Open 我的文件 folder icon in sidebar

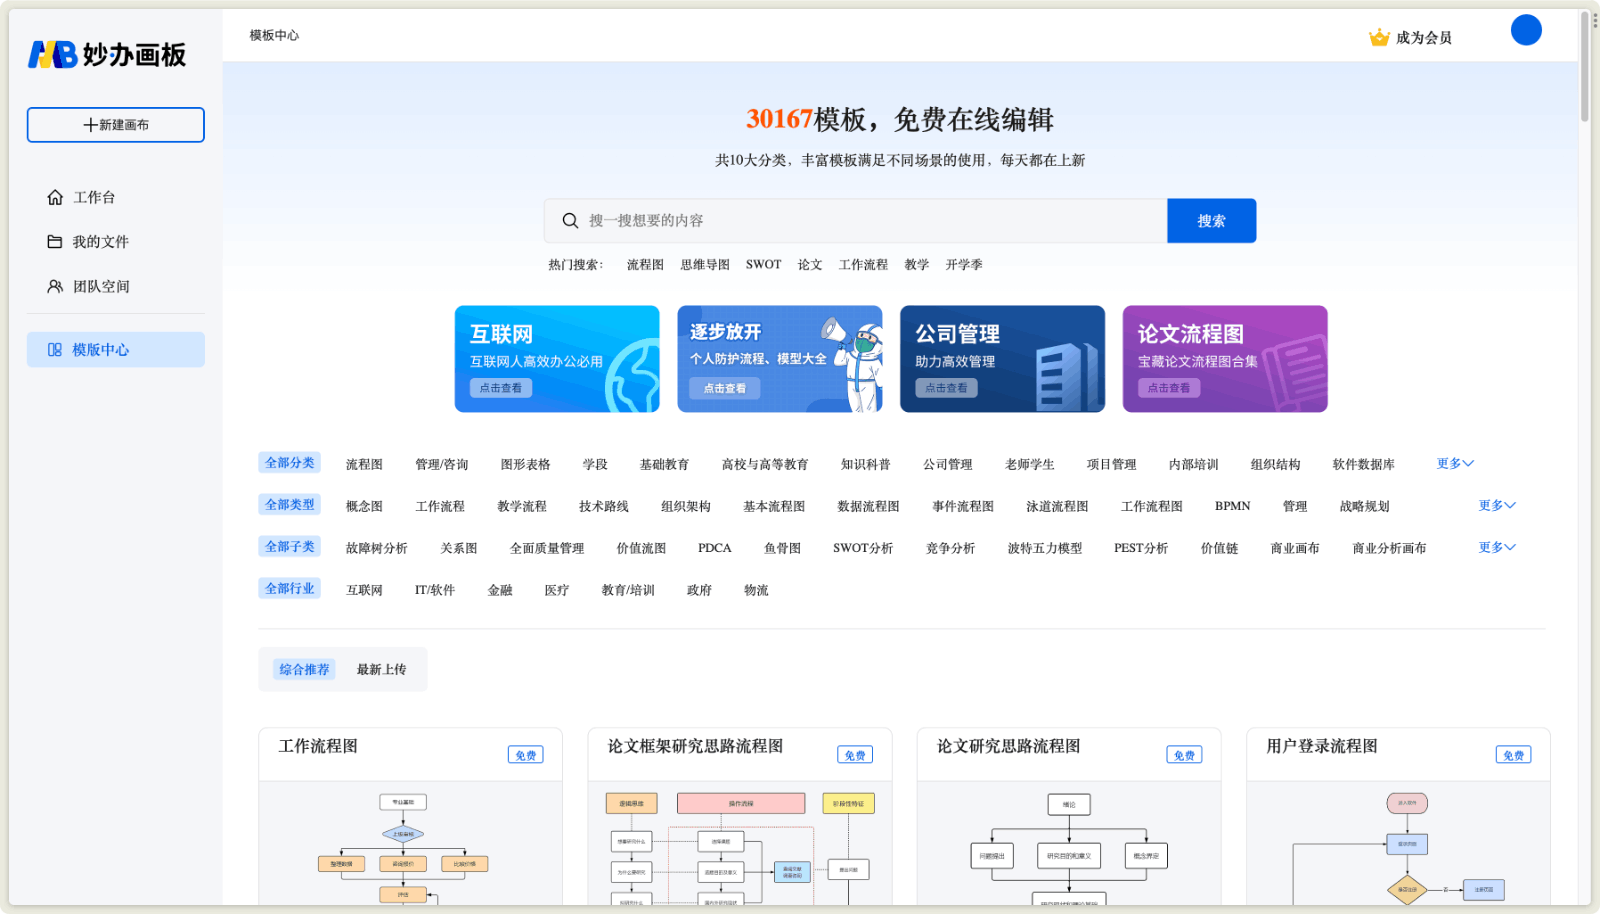coord(55,242)
